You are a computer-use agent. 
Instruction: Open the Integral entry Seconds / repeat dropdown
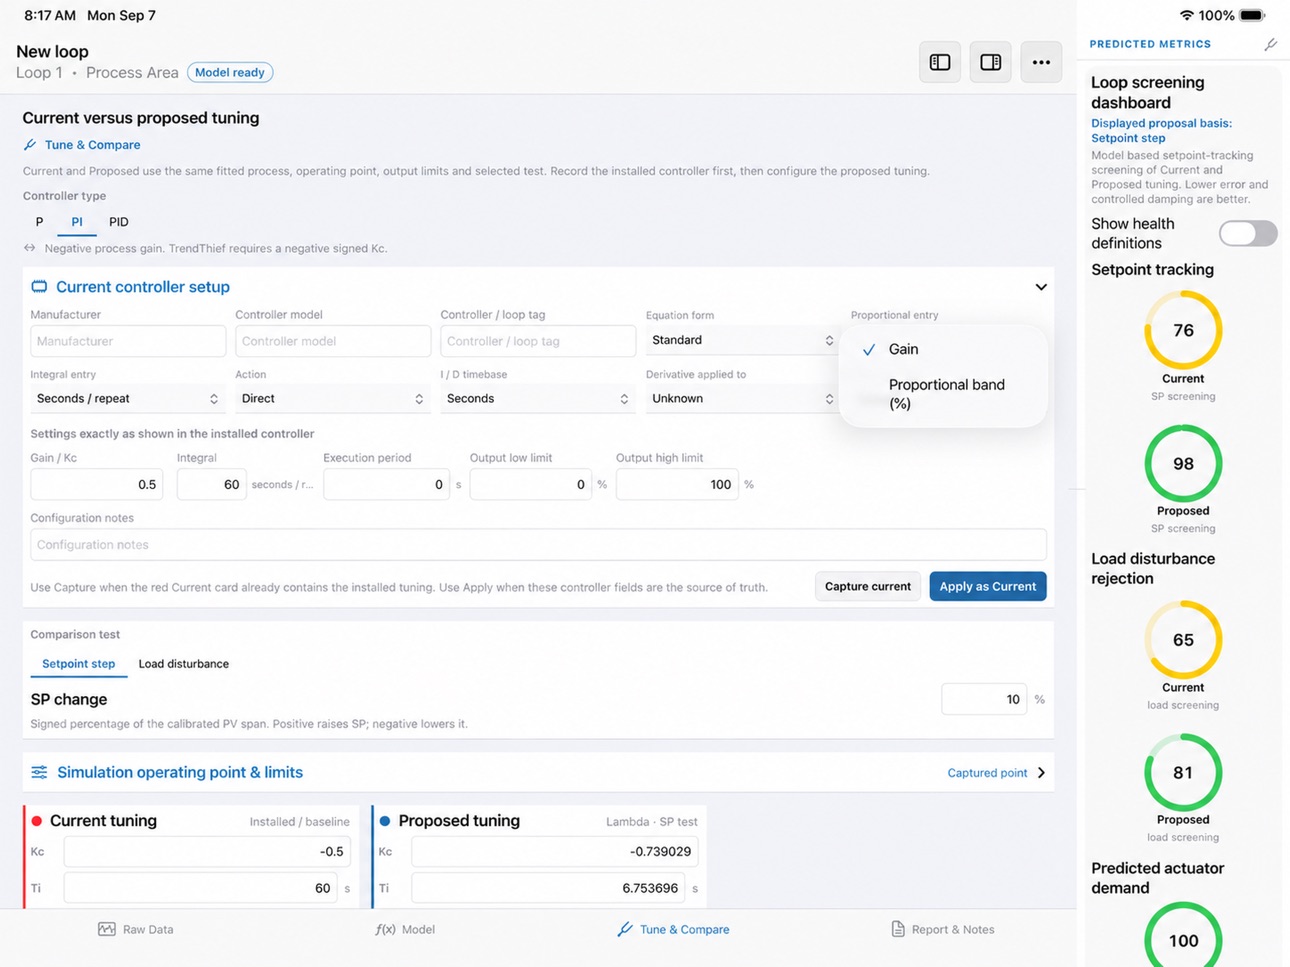[x=126, y=398]
